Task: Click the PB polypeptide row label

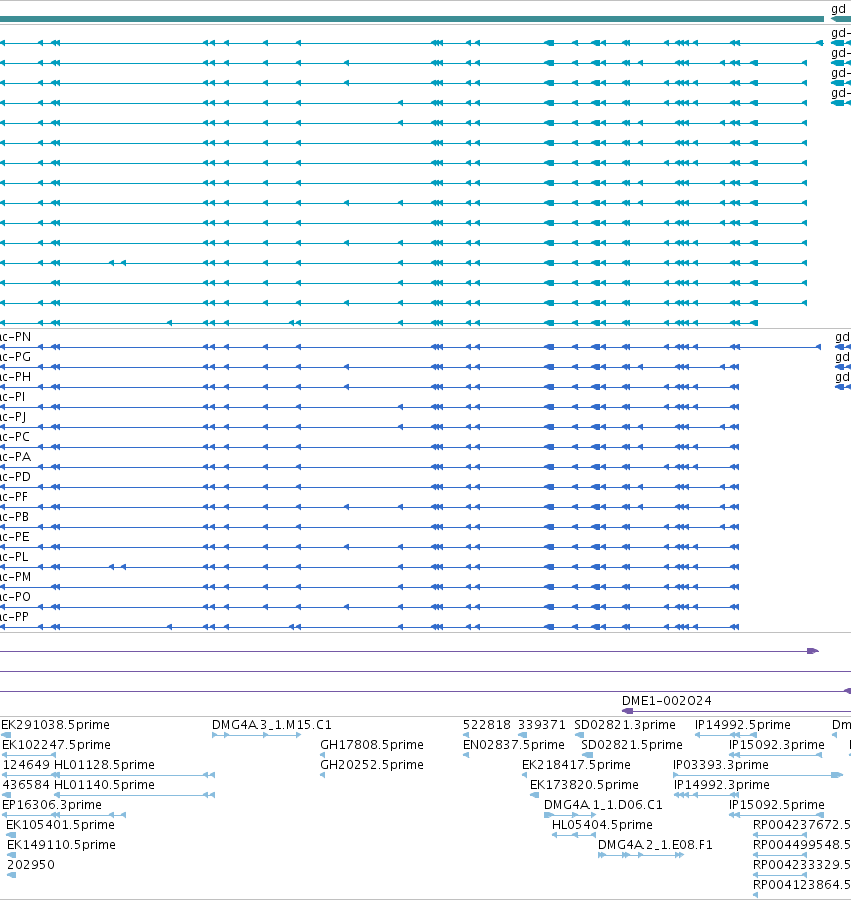Action: (15, 518)
